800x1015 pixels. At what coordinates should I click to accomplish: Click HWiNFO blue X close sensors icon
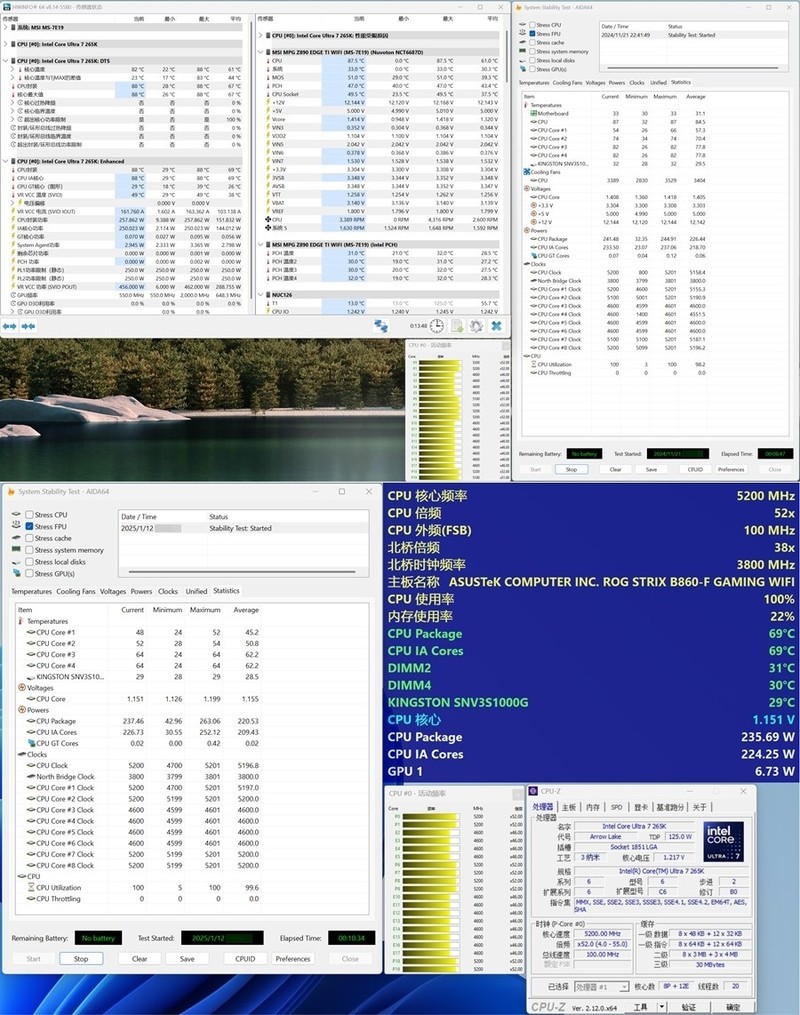pos(497,326)
